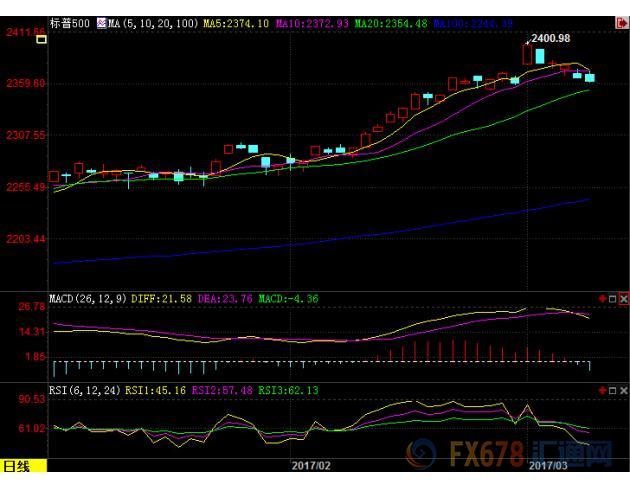Maximize the MACD indicator panel
This screenshot has width=630, height=490.
click(612, 299)
